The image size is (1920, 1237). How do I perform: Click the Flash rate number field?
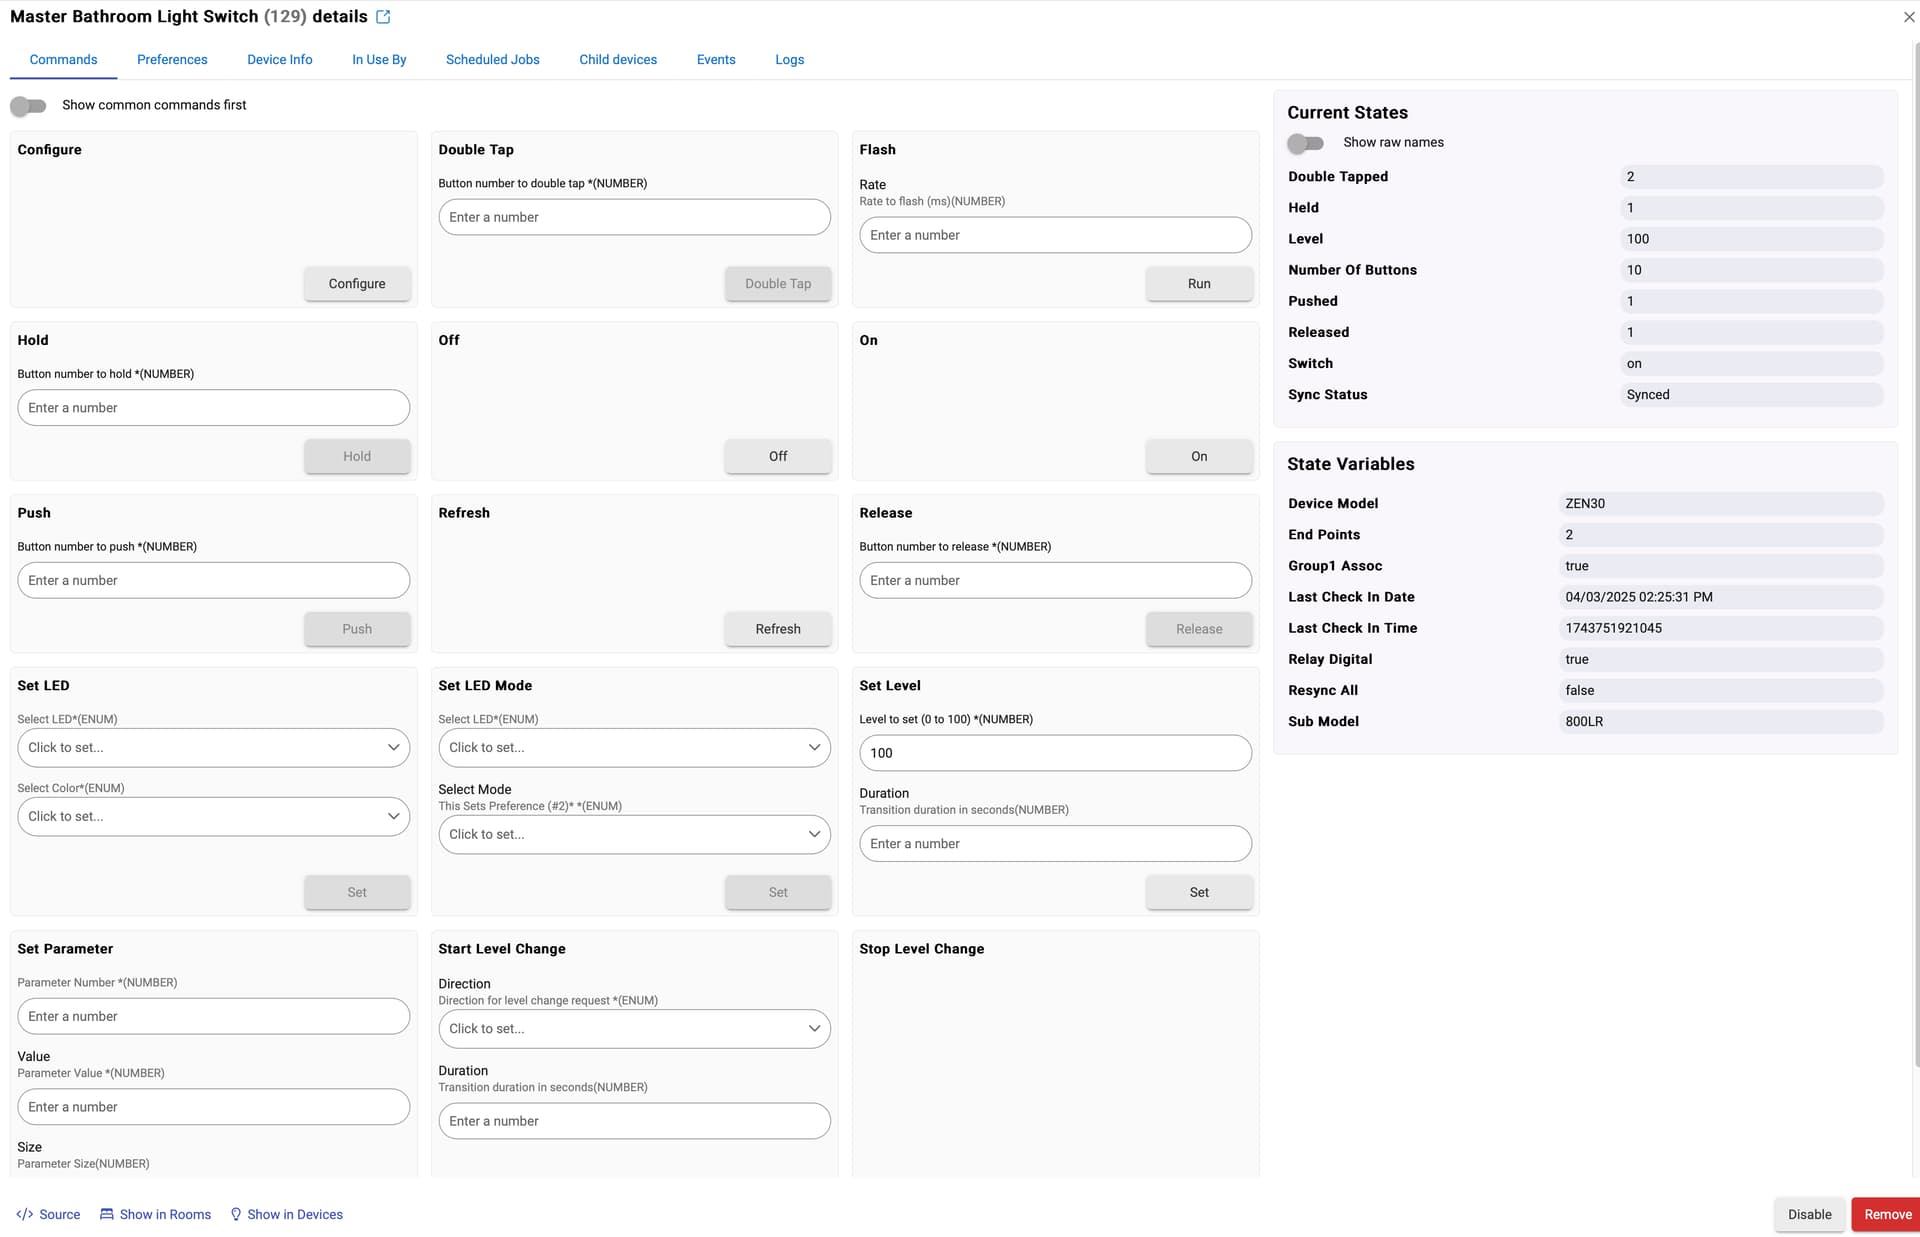coord(1055,235)
